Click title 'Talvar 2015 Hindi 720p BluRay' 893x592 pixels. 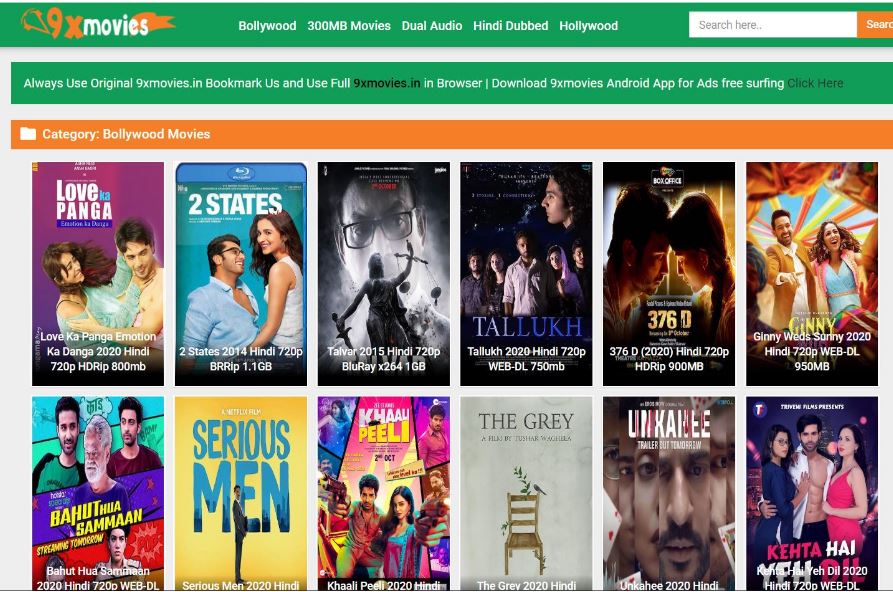[x=384, y=359]
